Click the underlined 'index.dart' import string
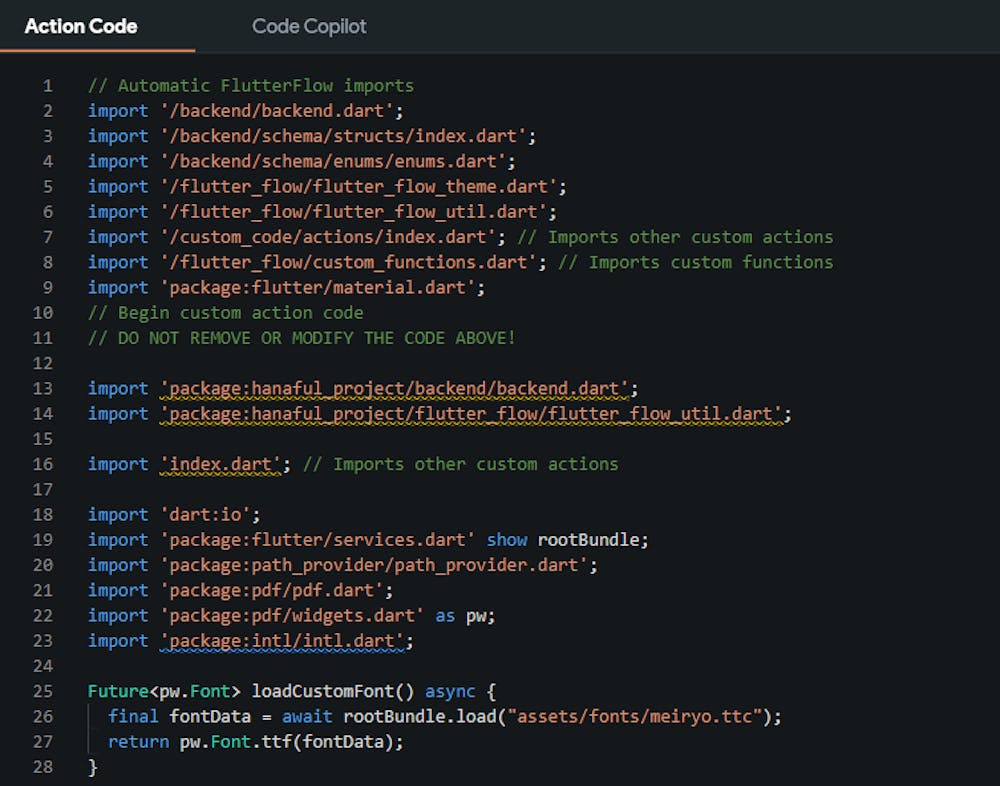1000x786 pixels. [220, 464]
